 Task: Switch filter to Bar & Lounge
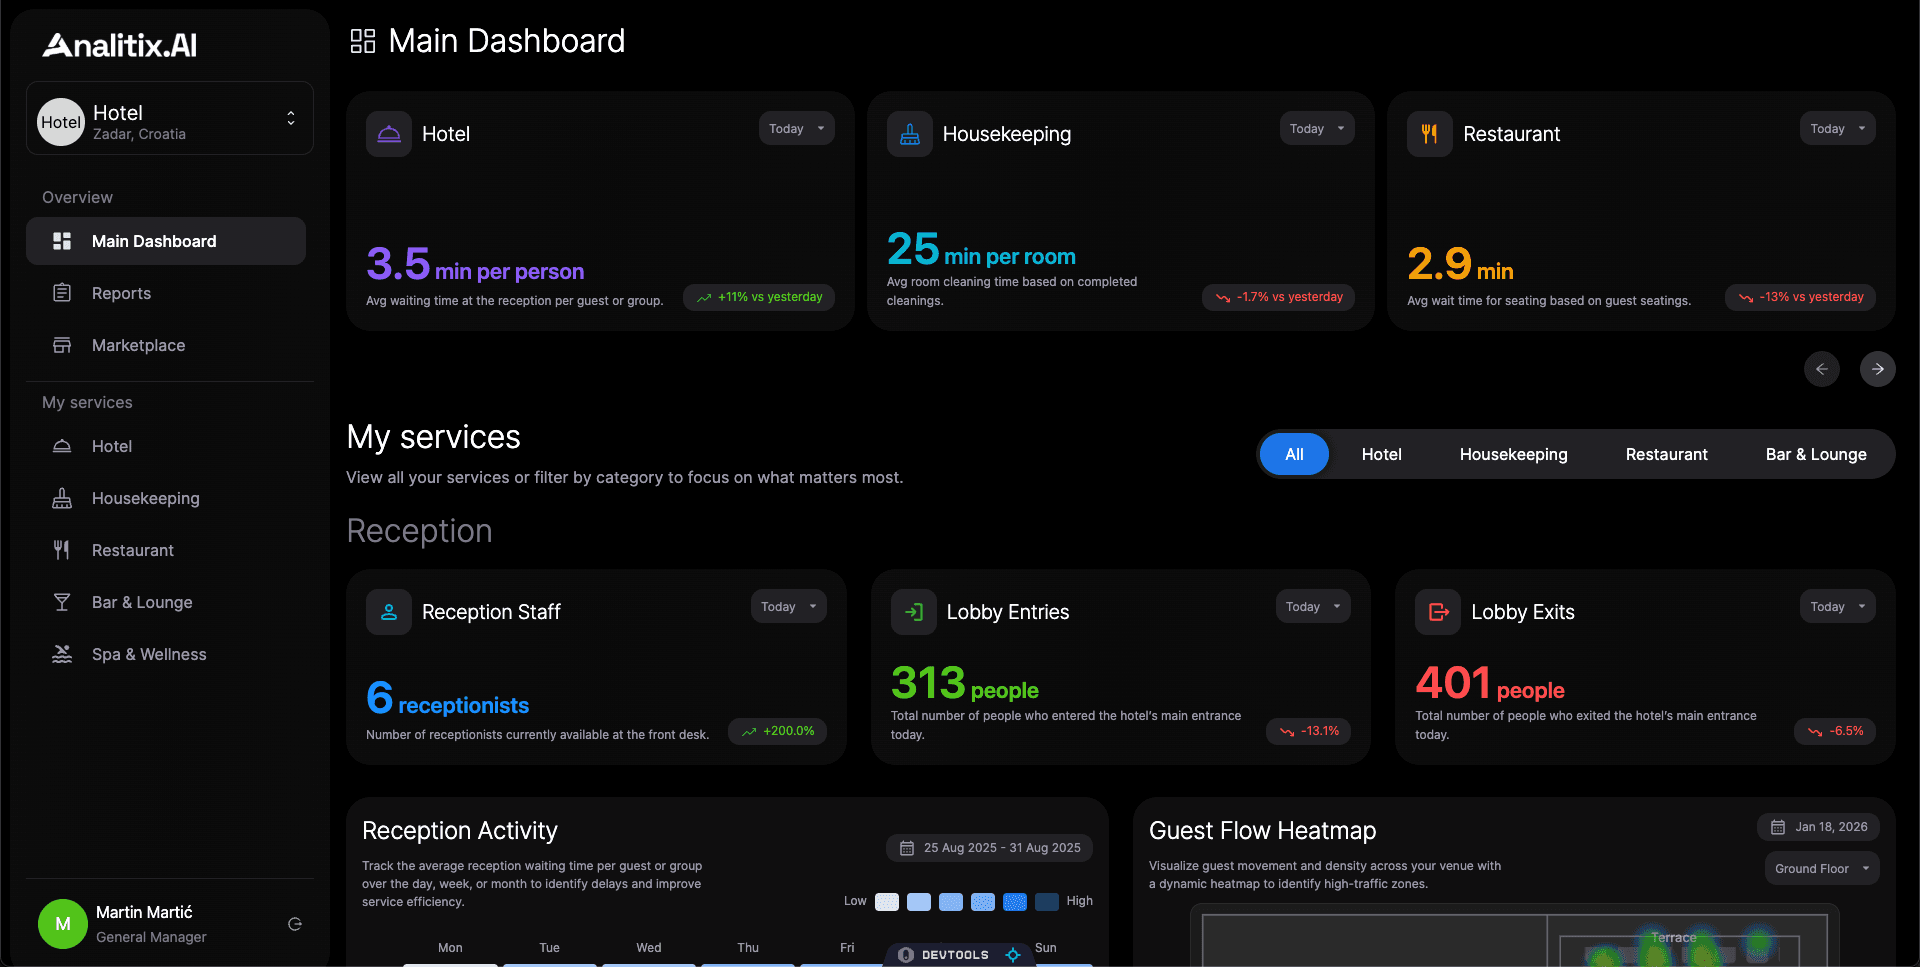tap(1815, 454)
